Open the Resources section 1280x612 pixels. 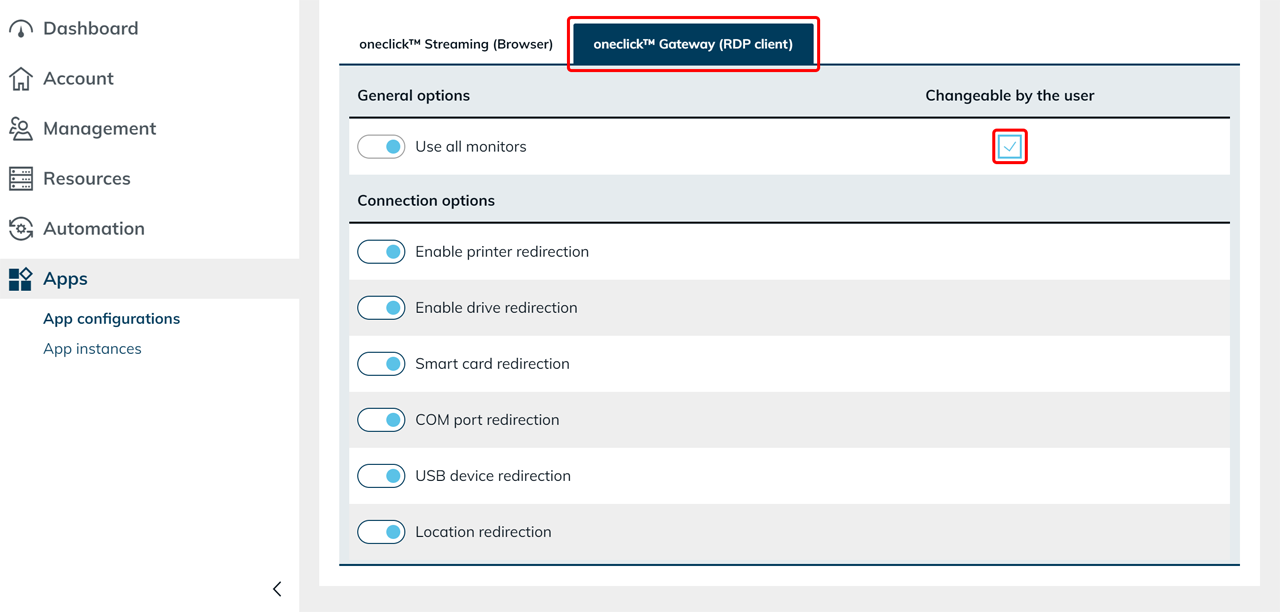(87, 179)
